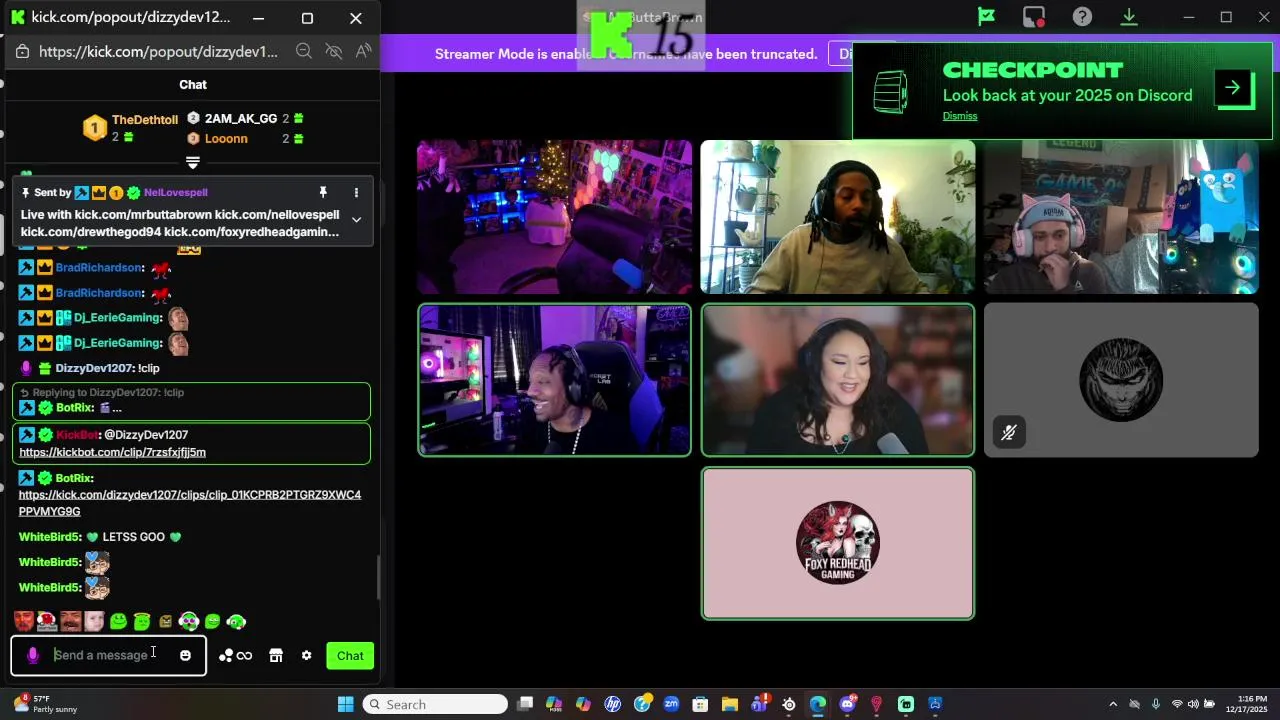Open the Kick shop storefront icon
Viewport: 1280px width, 720px height.
(276, 656)
